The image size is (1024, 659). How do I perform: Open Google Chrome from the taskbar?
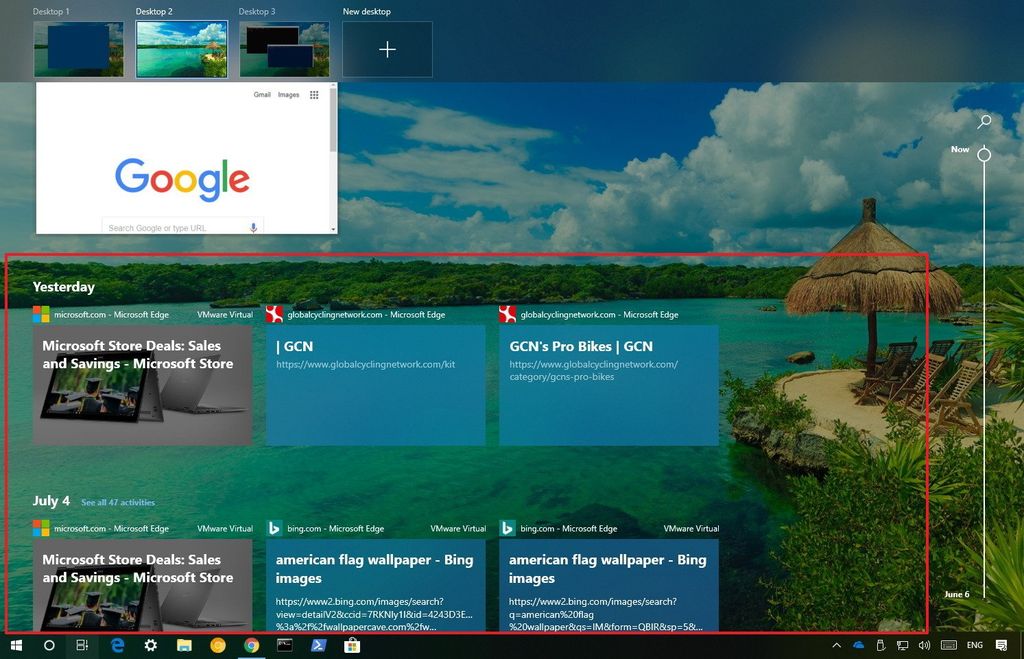pos(252,645)
